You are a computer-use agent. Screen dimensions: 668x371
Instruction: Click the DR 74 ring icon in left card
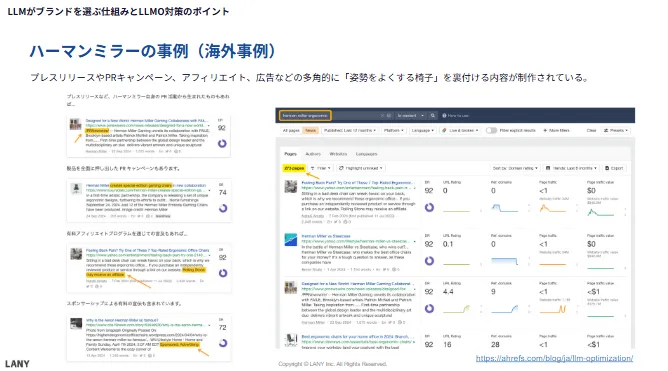click(222, 208)
